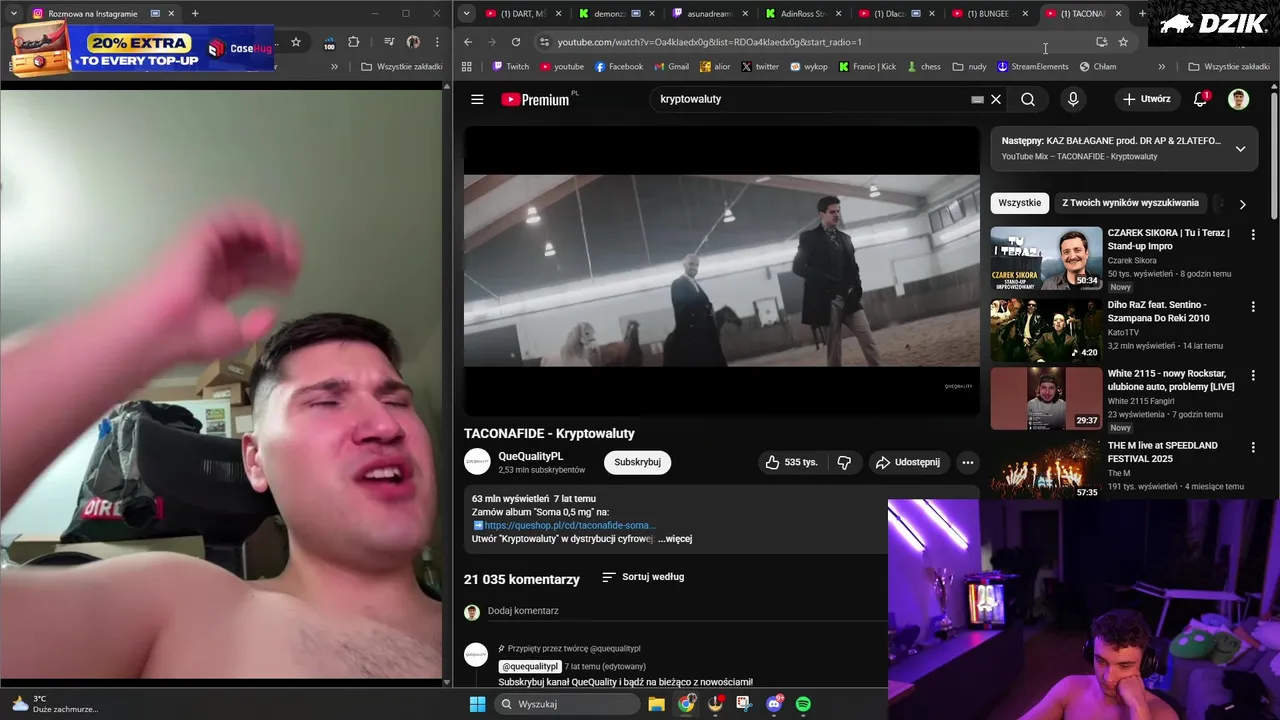Expand the Następny mix playlist panel
Screen dimensions: 1280x720
click(x=1240, y=149)
